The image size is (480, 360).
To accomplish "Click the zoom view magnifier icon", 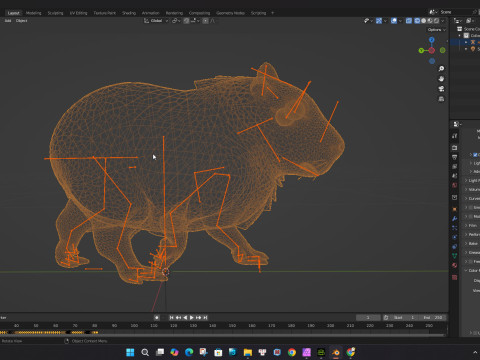I will click(x=441, y=69).
